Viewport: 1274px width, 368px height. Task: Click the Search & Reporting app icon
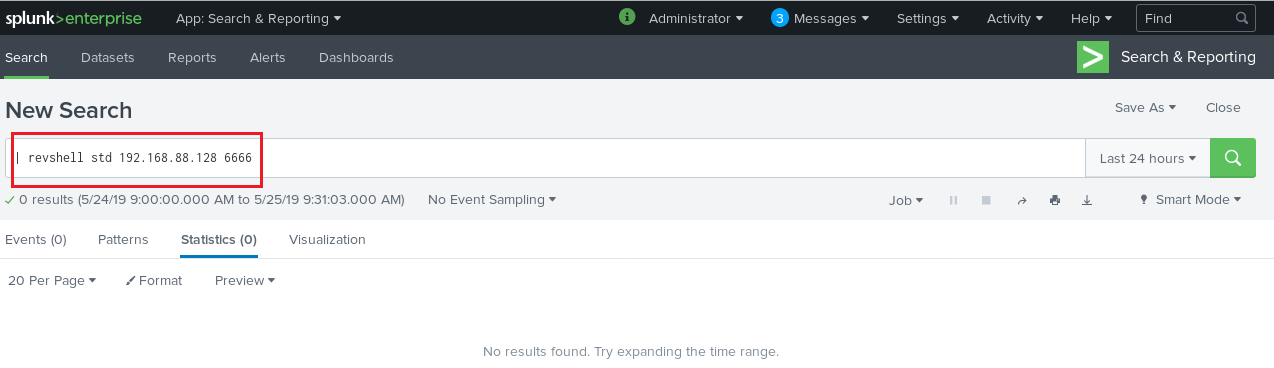1093,57
